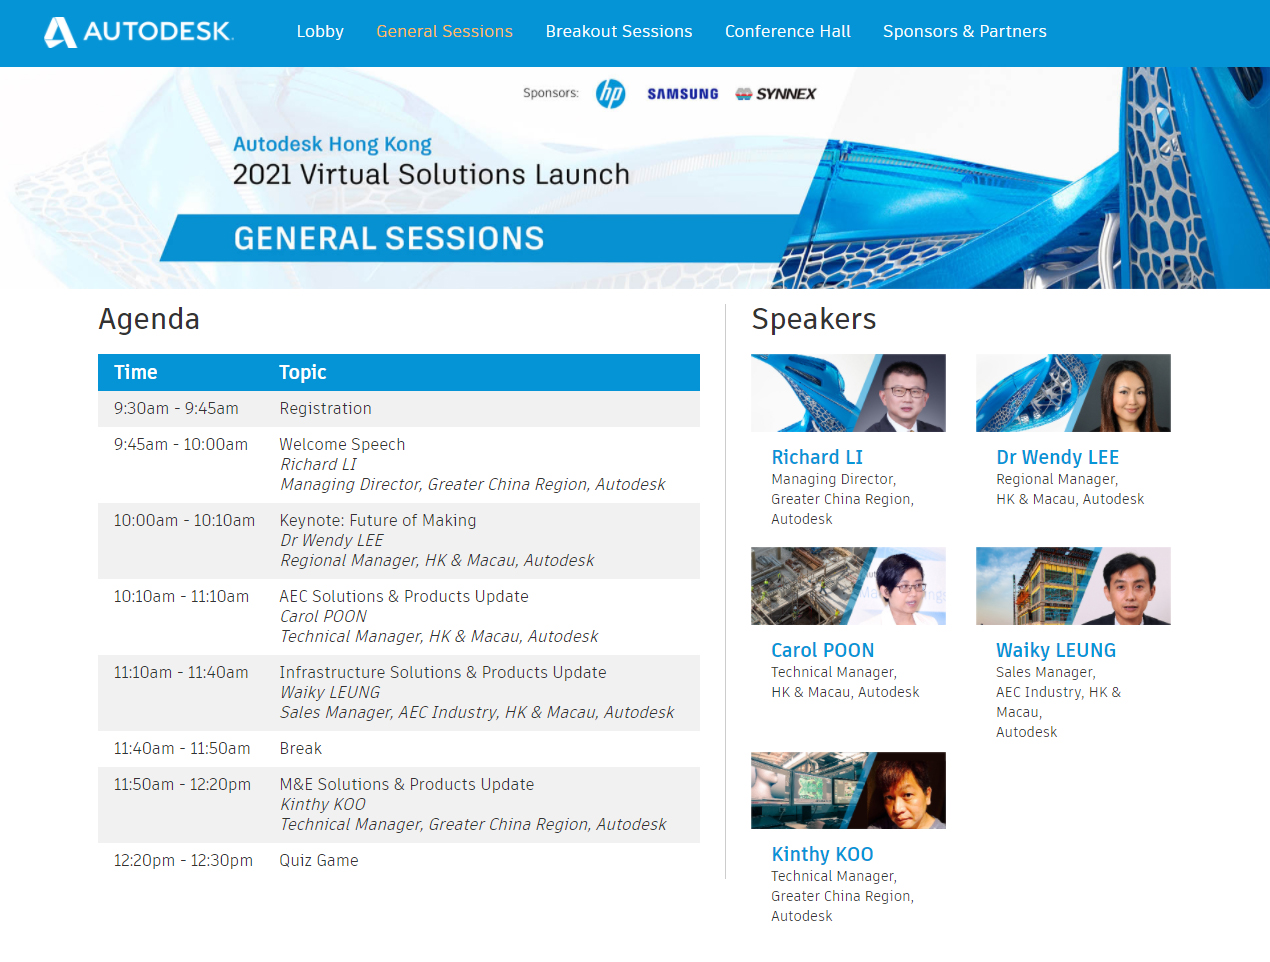Click Carol POON in the agenda table

tap(324, 616)
